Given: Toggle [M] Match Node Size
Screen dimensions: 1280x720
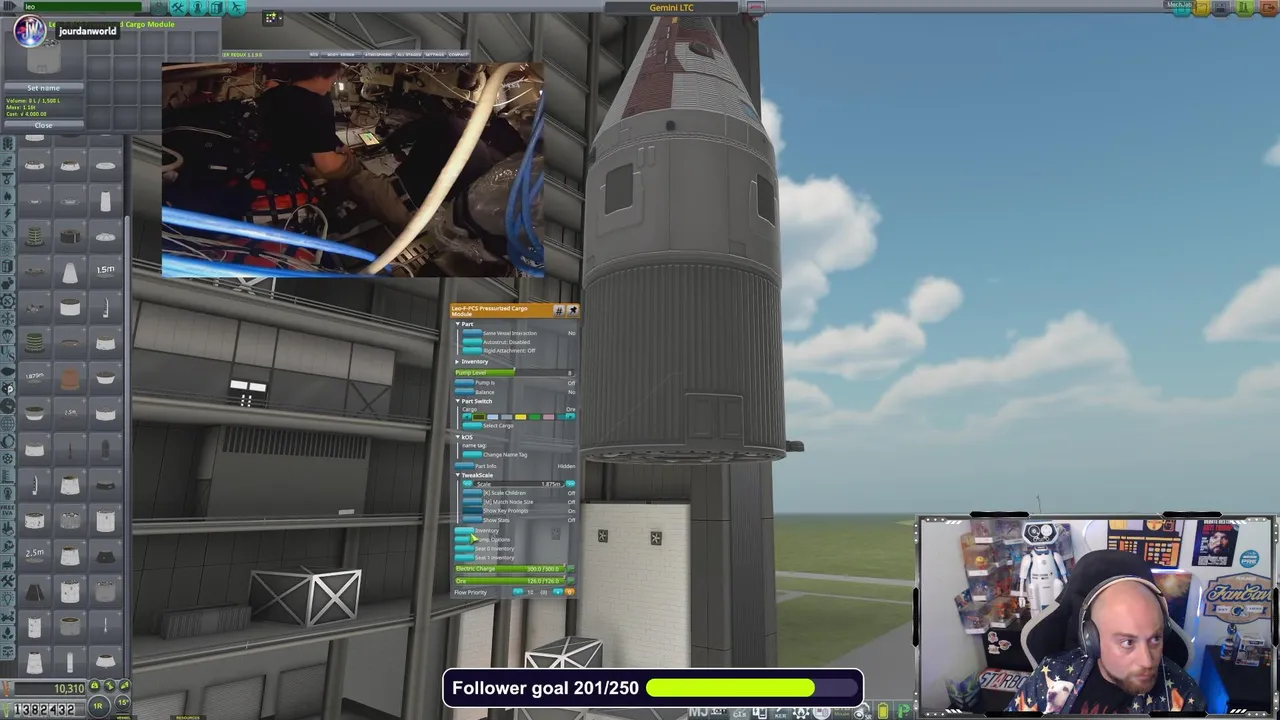Looking at the screenshot, I should (x=472, y=502).
